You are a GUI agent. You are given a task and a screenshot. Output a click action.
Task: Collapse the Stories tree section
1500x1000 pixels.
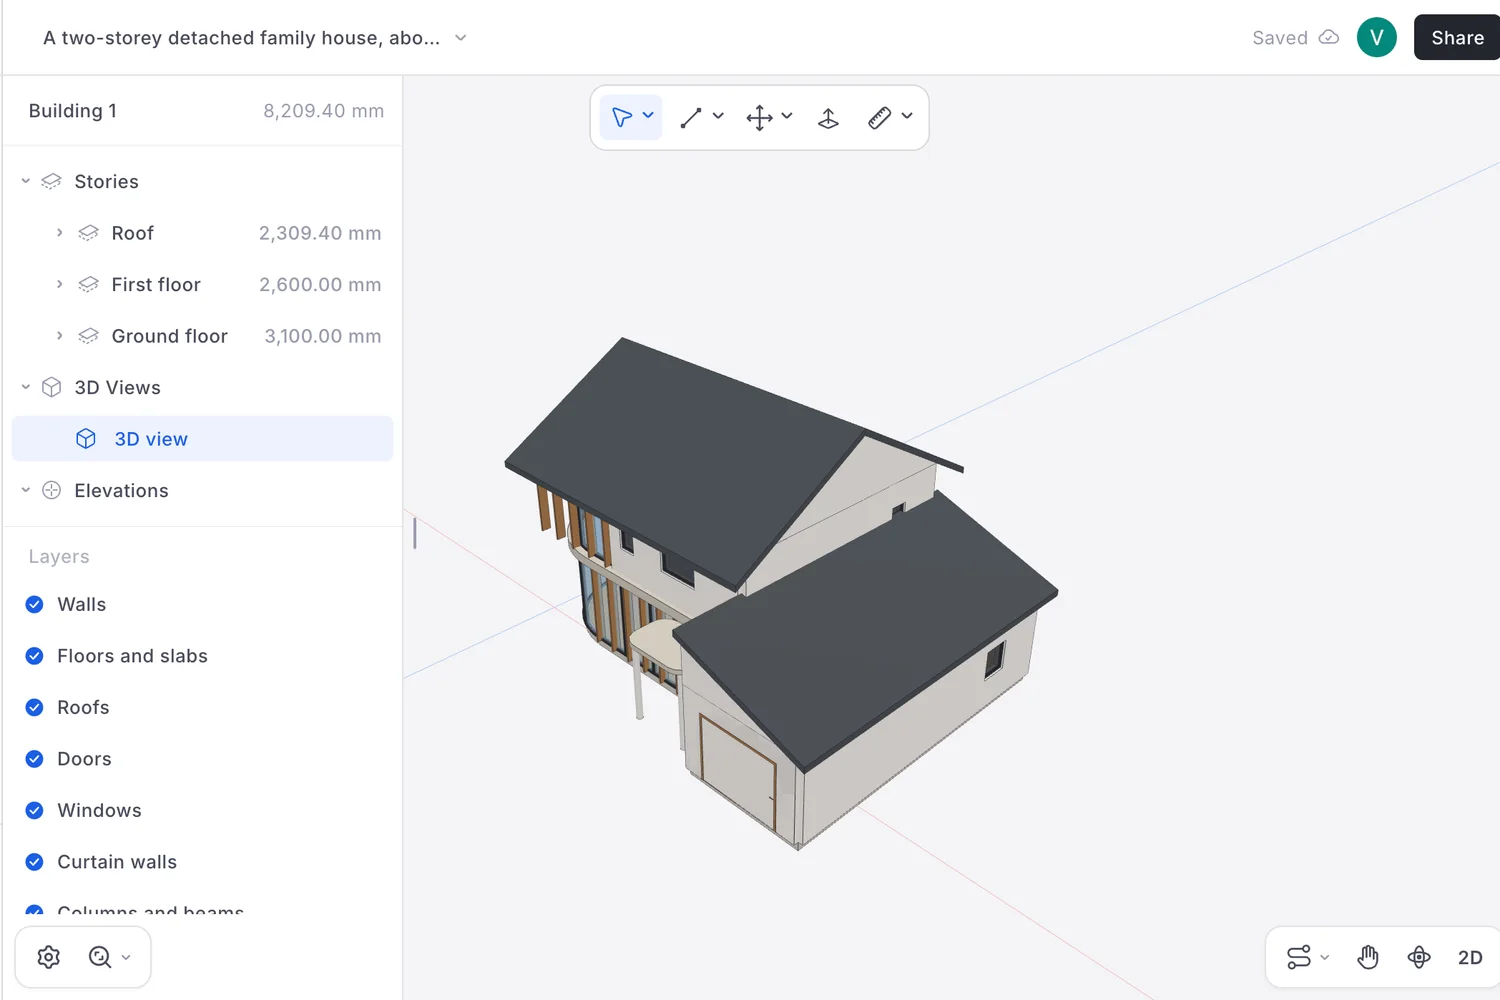click(x=26, y=181)
